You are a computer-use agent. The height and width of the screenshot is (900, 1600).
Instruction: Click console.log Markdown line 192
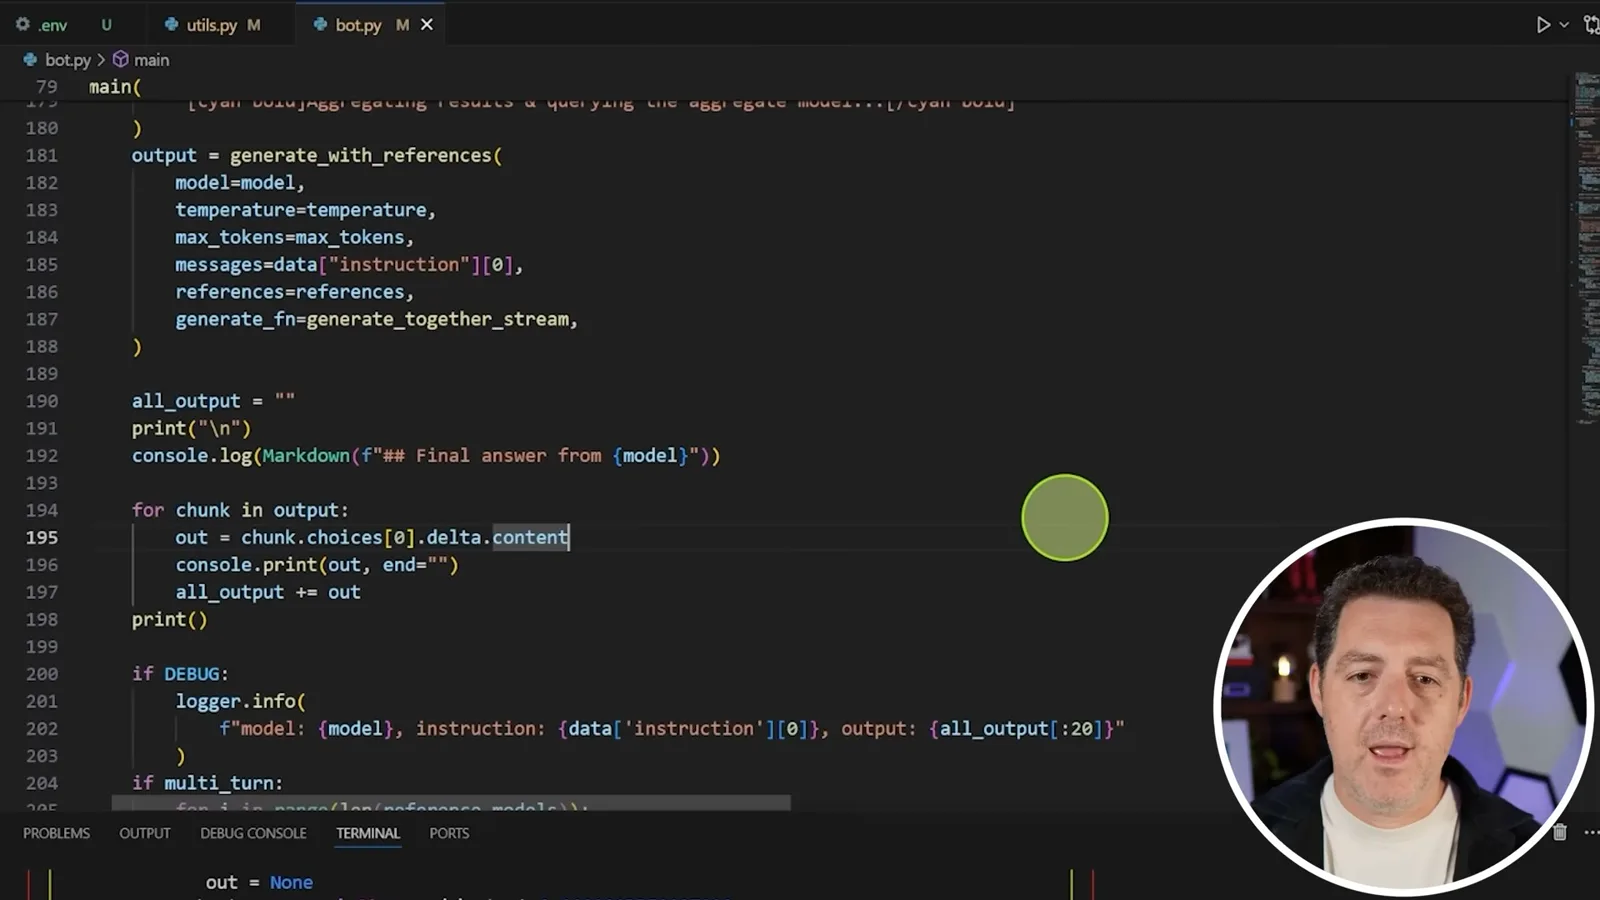(x=426, y=455)
